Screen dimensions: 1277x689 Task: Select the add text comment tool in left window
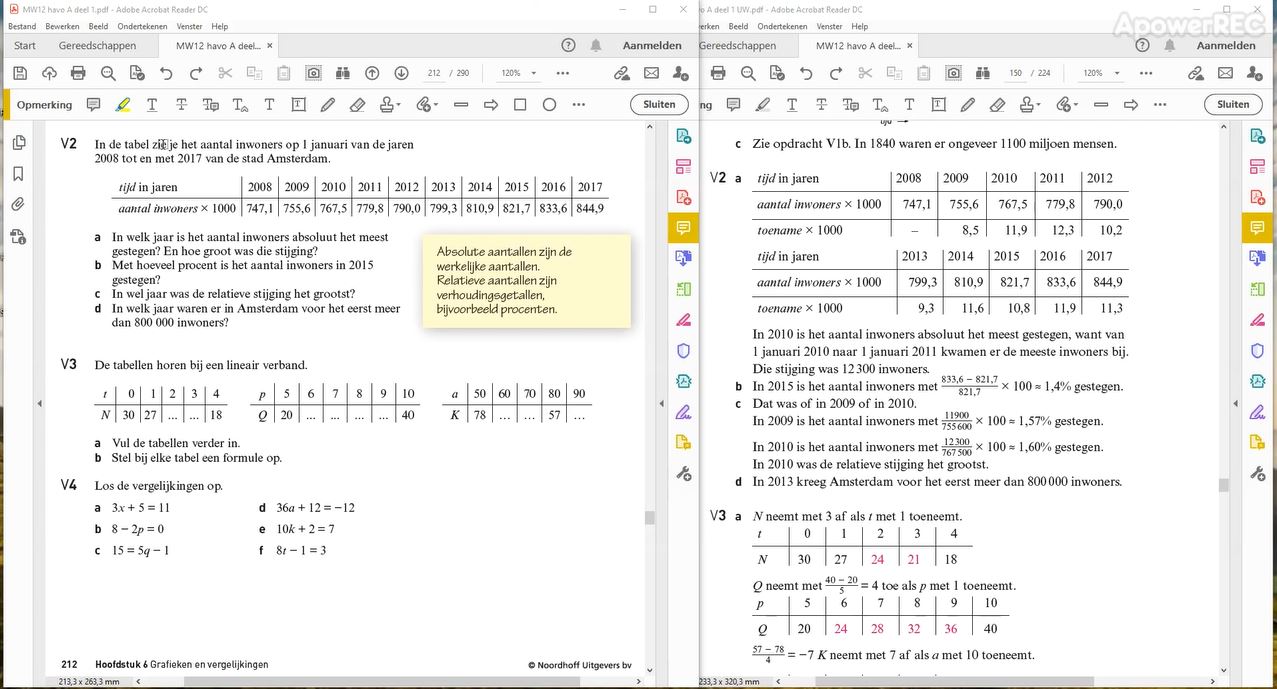pyautogui.click(x=269, y=104)
